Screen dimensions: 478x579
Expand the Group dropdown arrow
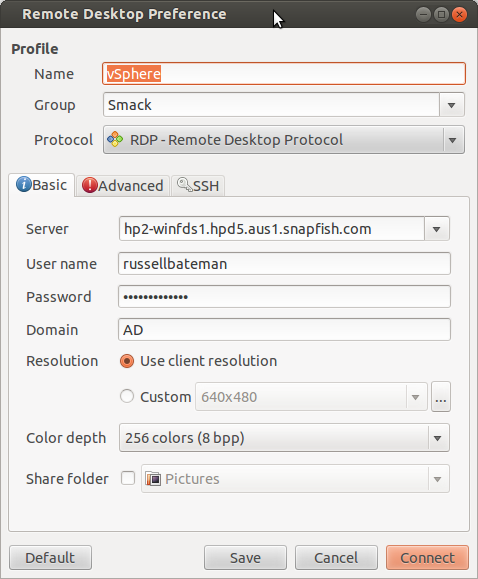(451, 105)
